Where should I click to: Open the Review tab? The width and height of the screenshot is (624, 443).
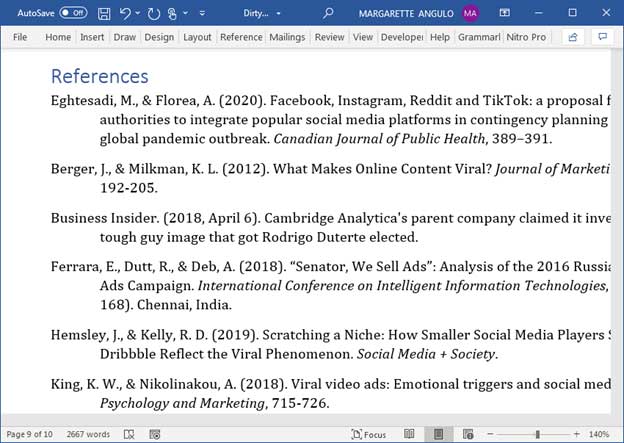329,37
